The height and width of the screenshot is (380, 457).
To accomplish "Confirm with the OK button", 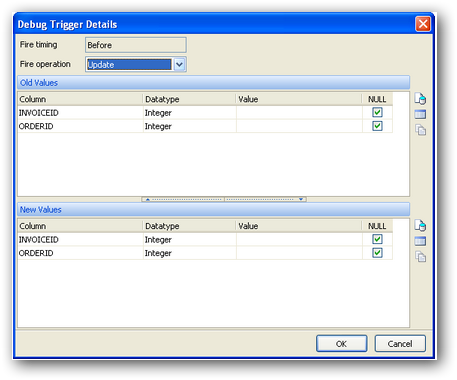I will point(342,344).
